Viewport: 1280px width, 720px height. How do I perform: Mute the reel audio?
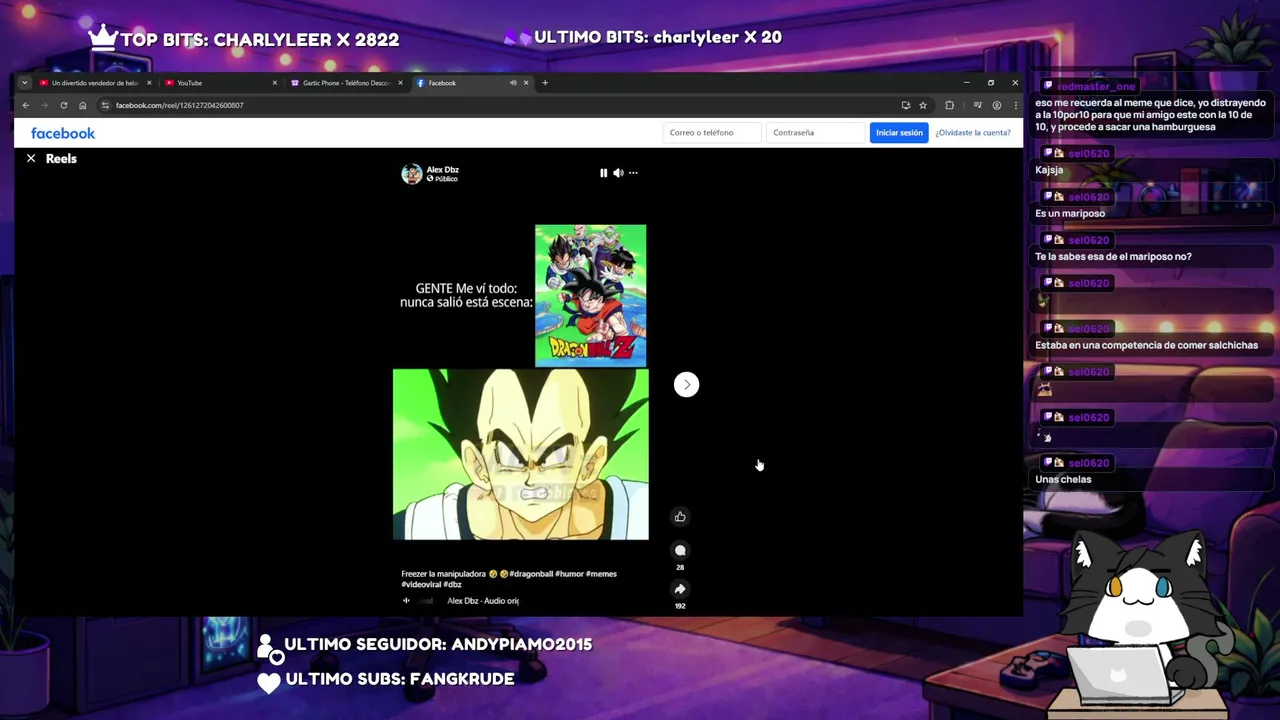[x=618, y=173]
